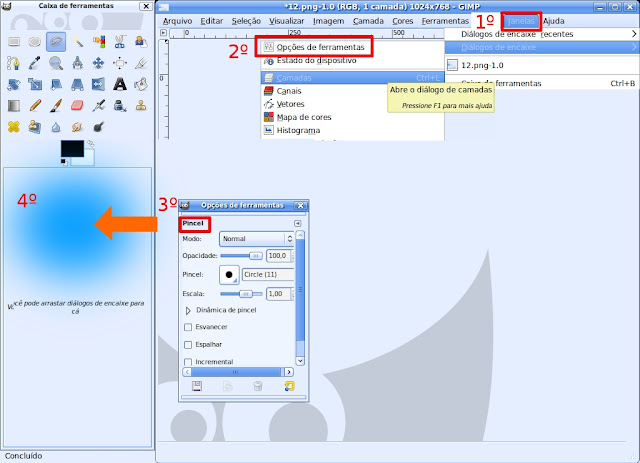
Task: Click the brush preview button showing Circle
Action: pyautogui.click(x=229, y=275)
